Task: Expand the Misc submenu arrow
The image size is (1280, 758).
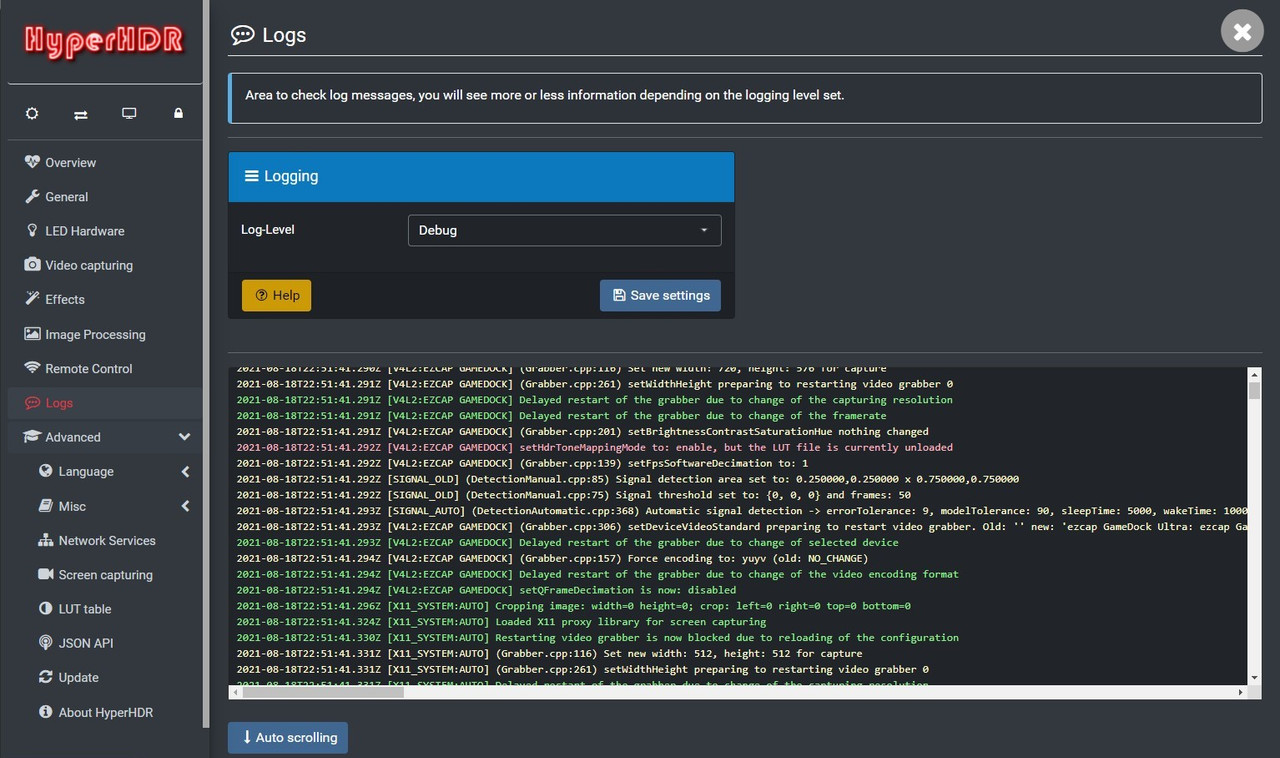Action: pyautogui.click(x=185, y=506)
